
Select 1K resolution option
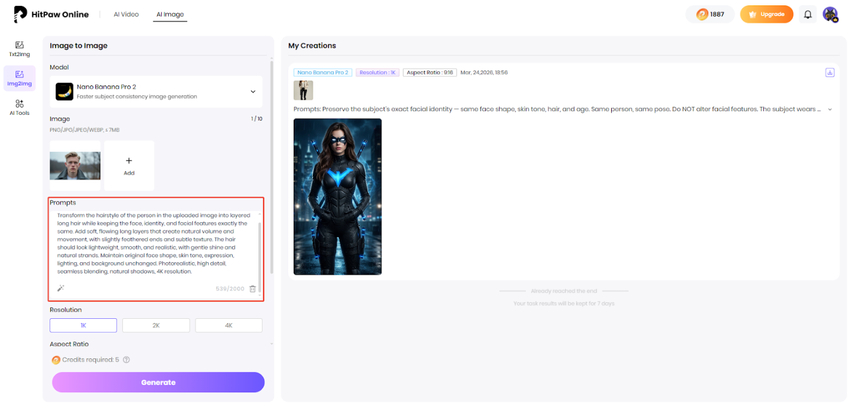[83, 325]
